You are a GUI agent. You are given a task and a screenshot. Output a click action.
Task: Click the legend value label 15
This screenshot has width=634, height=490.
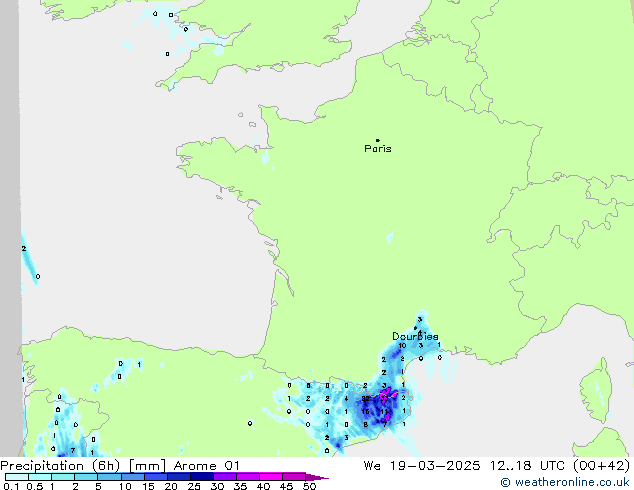tap(148, 486)
